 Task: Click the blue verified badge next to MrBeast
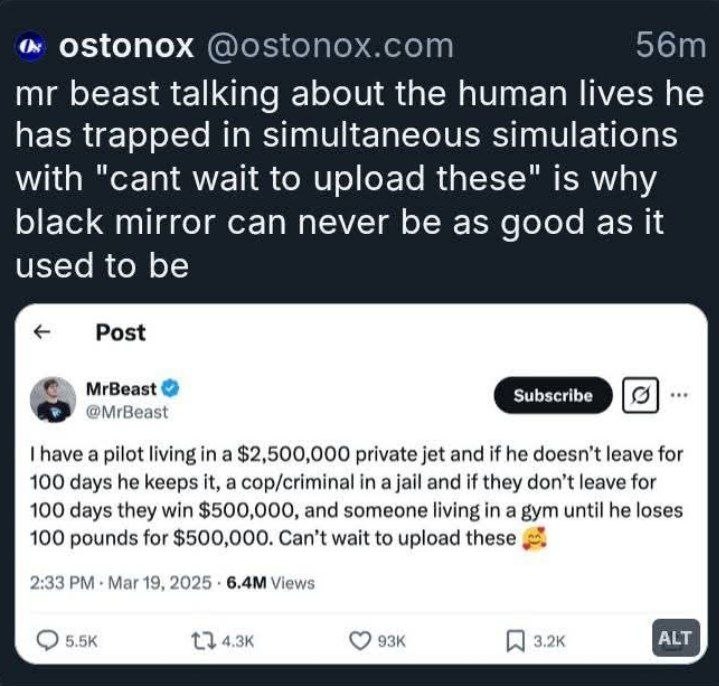171,389
